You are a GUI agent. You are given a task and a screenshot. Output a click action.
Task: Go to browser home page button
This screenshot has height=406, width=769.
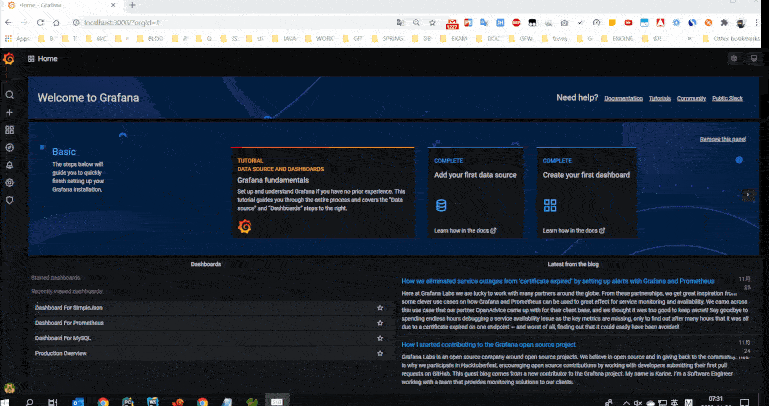56,23
